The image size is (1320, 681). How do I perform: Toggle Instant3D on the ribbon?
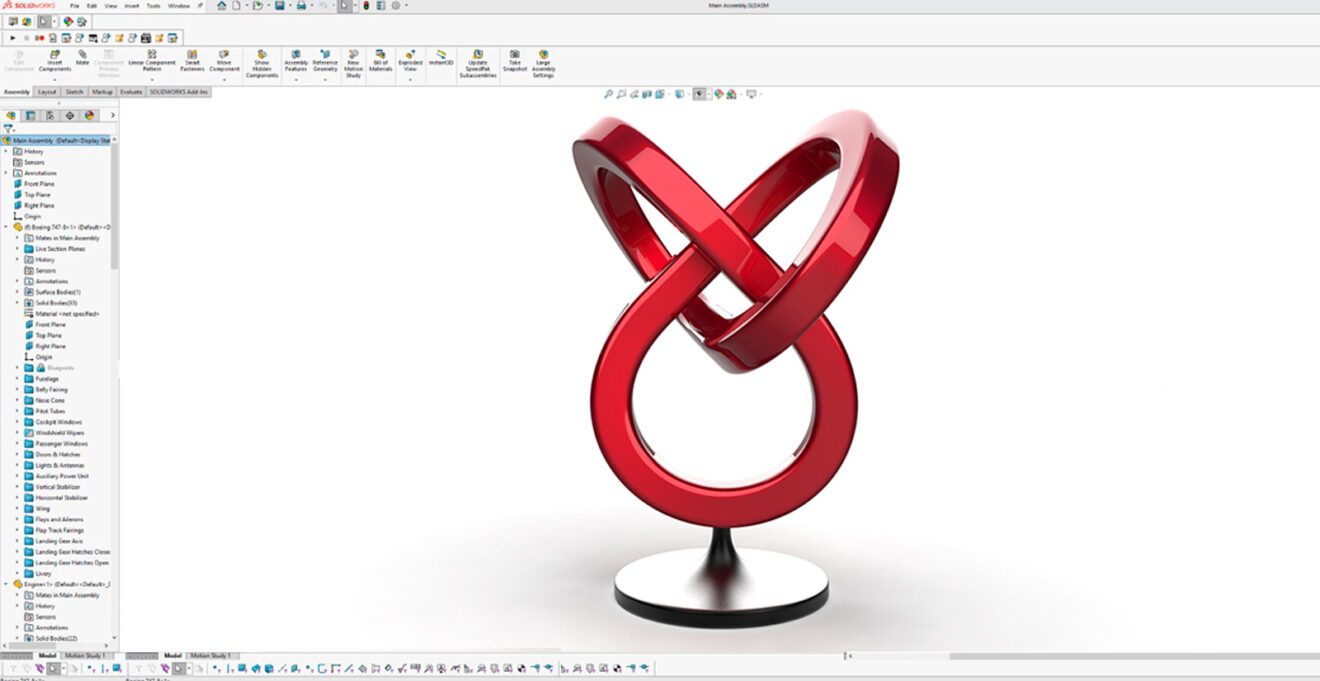[x=439, y=58]
